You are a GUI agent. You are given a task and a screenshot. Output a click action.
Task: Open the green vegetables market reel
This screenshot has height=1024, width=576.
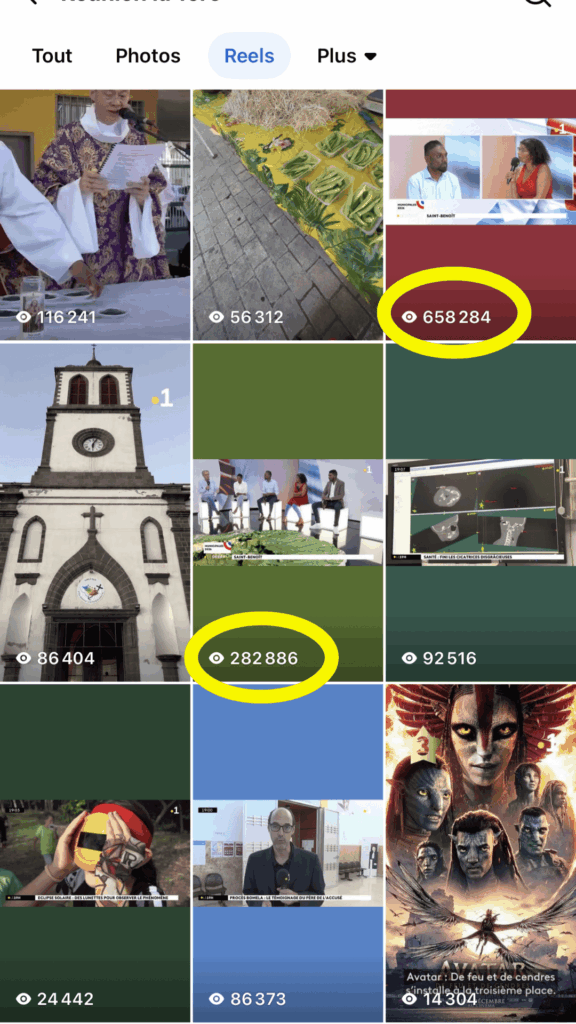pos(288,215)
